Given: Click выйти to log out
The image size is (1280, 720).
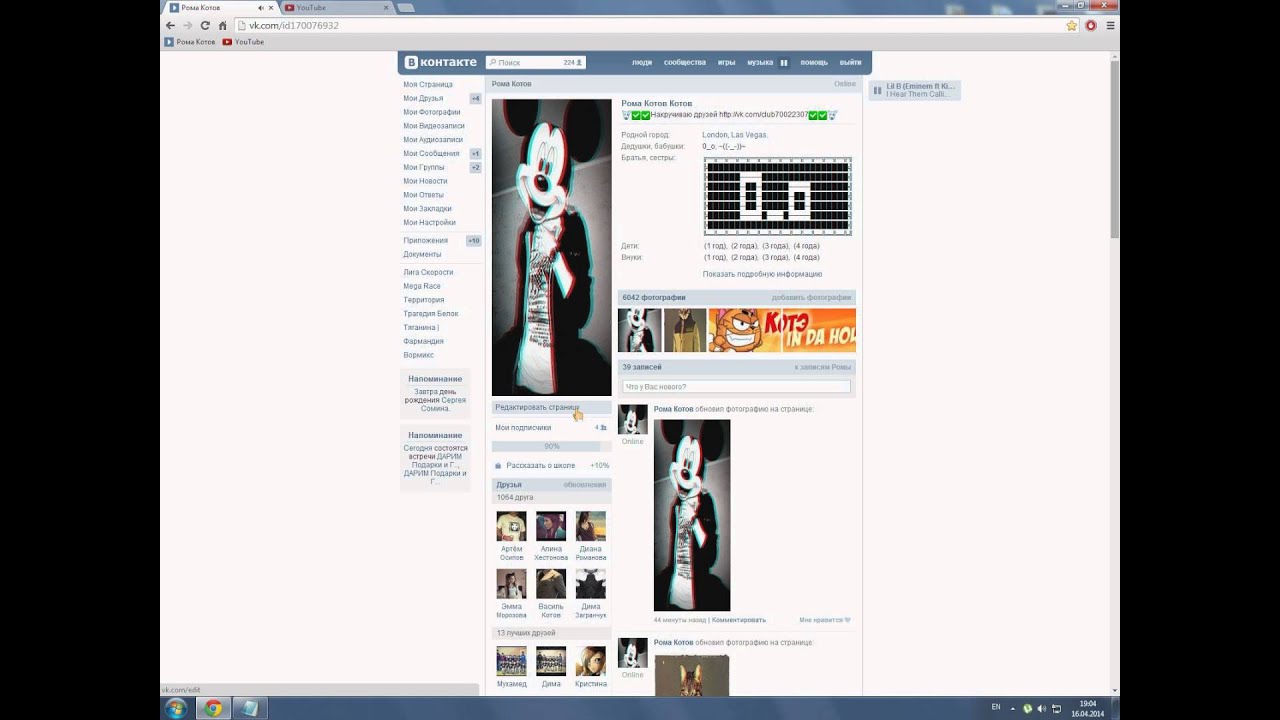Looking at the screenshot, I should (850, 62).
